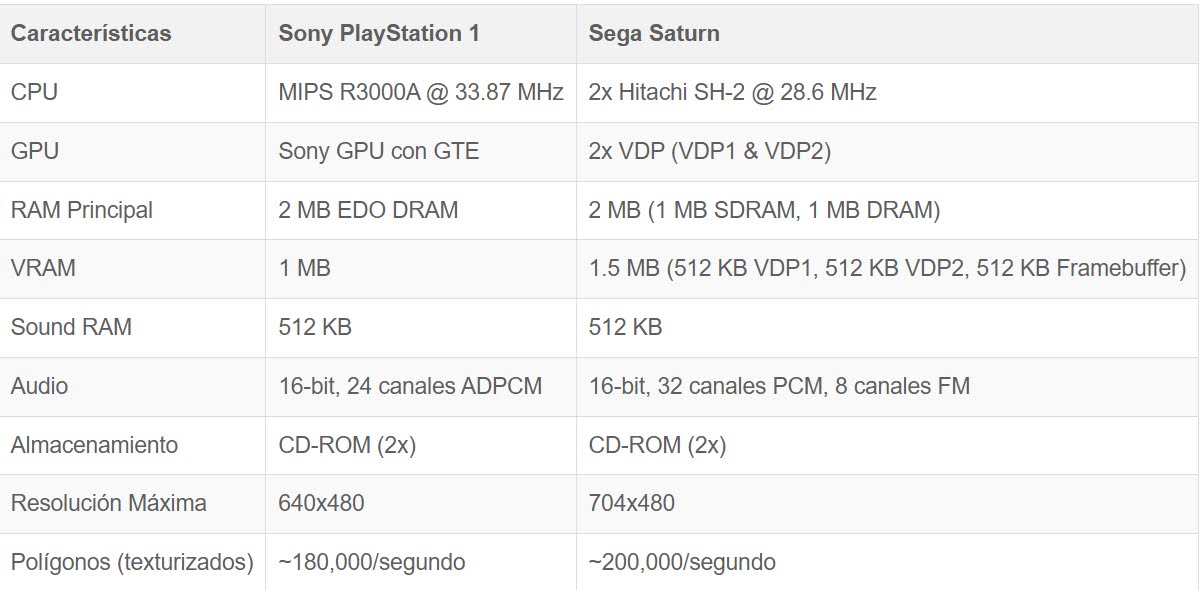This screenshot has height=590, width=1201.
Task: Click the 2x Hitachi SH-2 cell
Action: [x=732, y=92]
